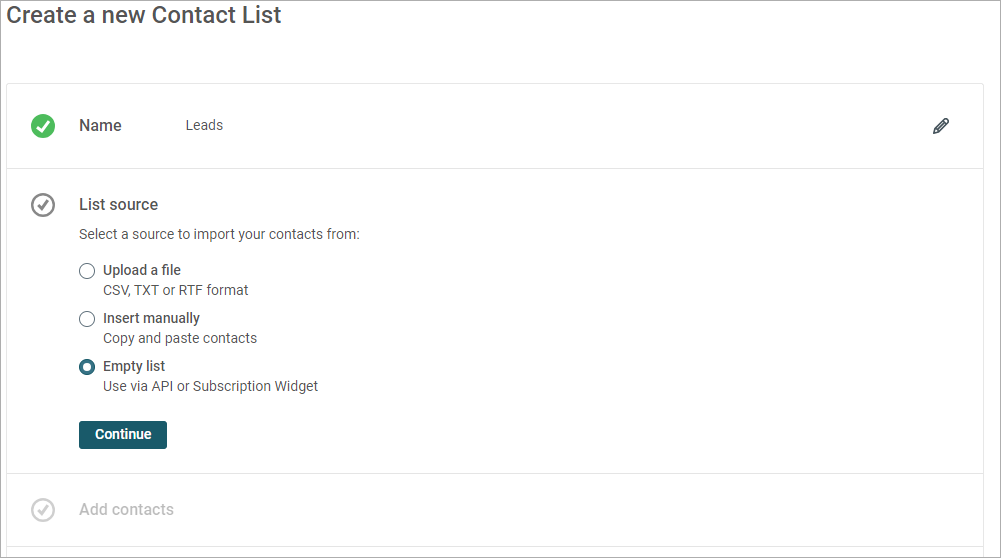Click the Copy and paste contacts description
This screenshot has width=1001, height=558.
(x=180, y=338)
